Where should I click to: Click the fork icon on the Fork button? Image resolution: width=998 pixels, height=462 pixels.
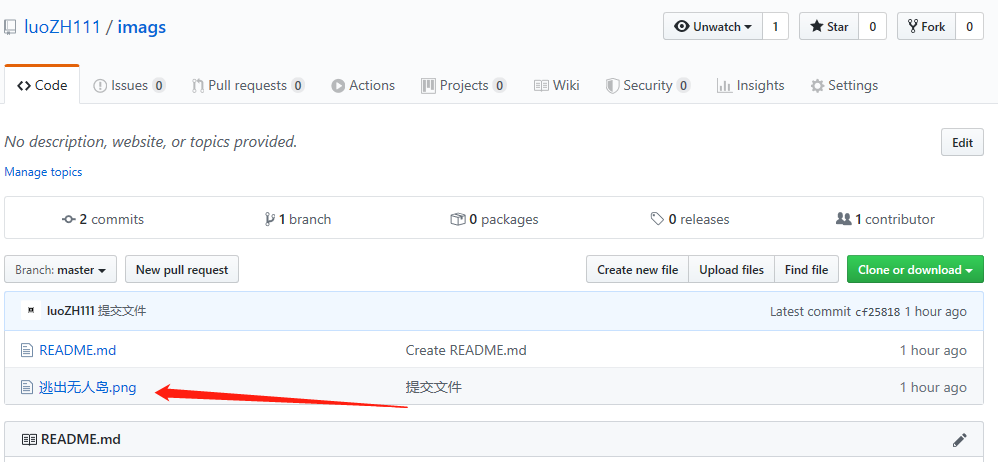(x=913, y=27)
